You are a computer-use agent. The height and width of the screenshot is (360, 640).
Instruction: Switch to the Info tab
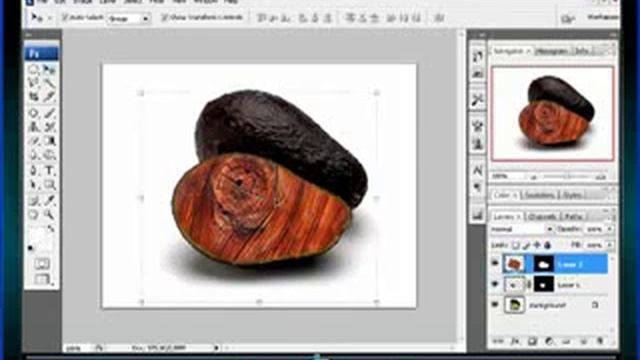coord(582,51)
